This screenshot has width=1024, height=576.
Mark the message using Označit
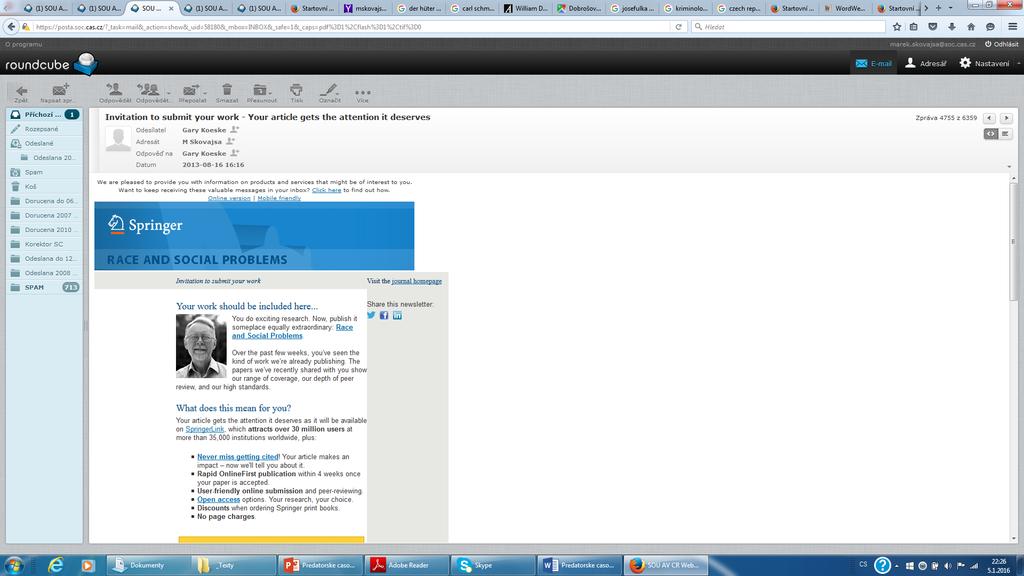click(x=329, y=93)
